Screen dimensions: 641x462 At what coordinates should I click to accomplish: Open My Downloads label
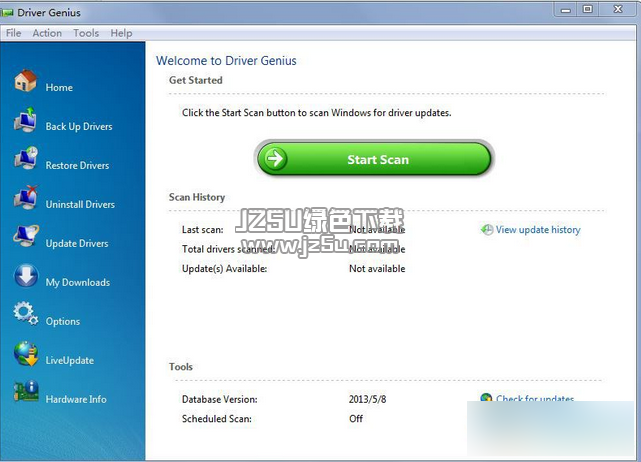78,283
